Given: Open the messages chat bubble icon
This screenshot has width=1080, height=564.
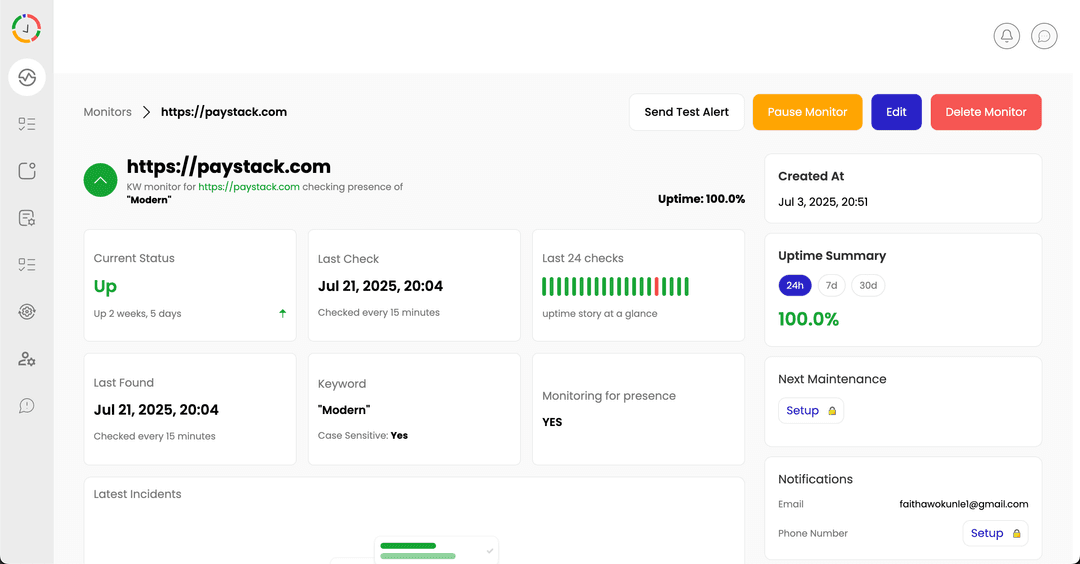Looking at the screenshot, I should pos(1044,36).
